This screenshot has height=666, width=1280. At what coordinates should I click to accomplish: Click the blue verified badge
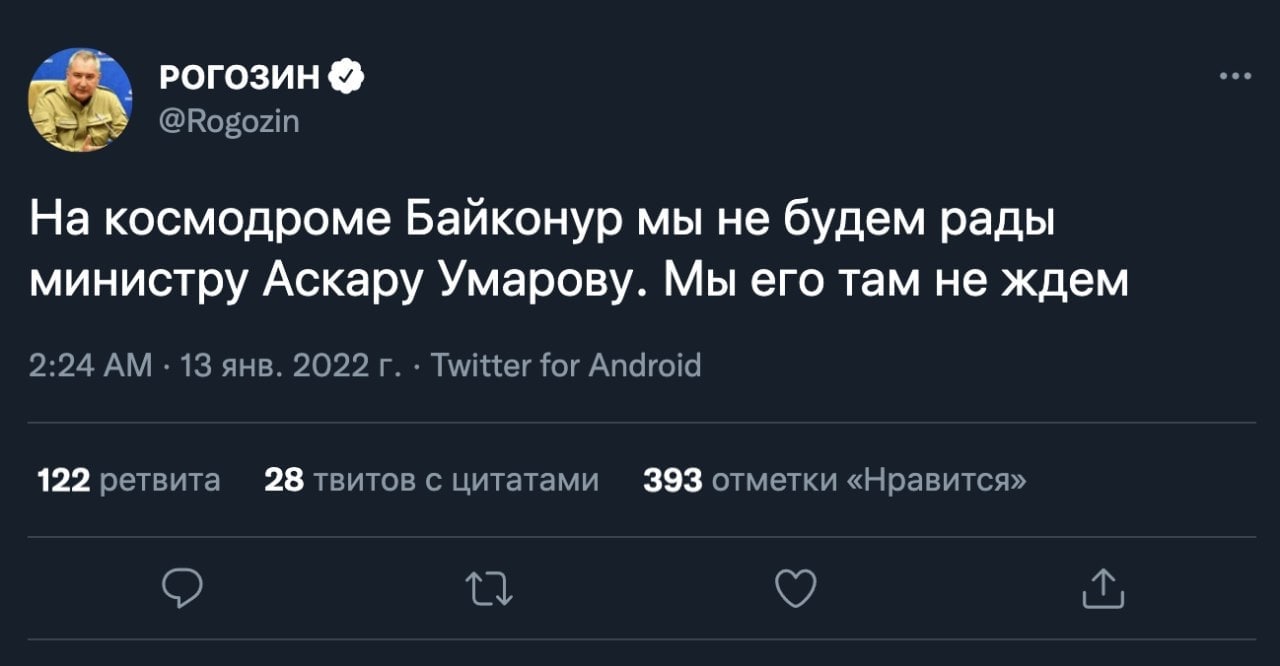346,77
